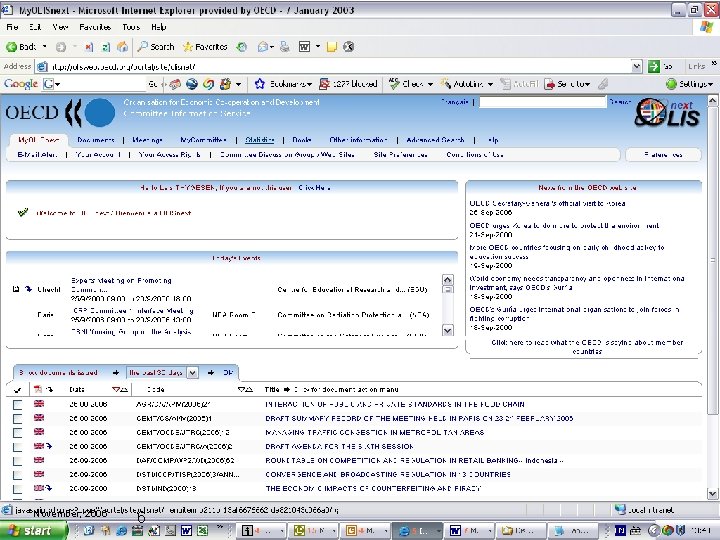Tick the checkbox beside DRAFT AGENDA FOR THE SIXTH SESSION
This screenshot has height=540, width=720.
click(x=18, y=446)
